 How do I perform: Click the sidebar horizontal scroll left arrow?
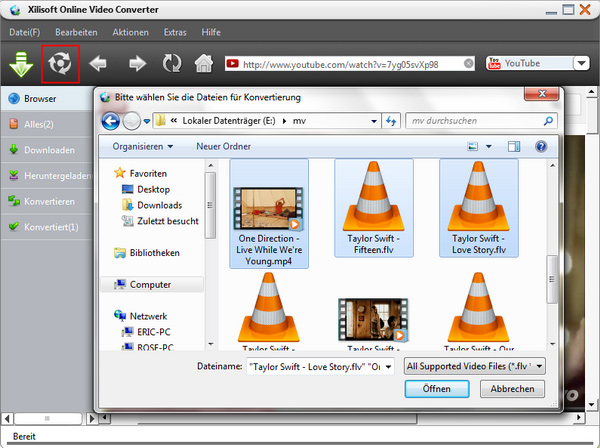(x=7, y=419)
